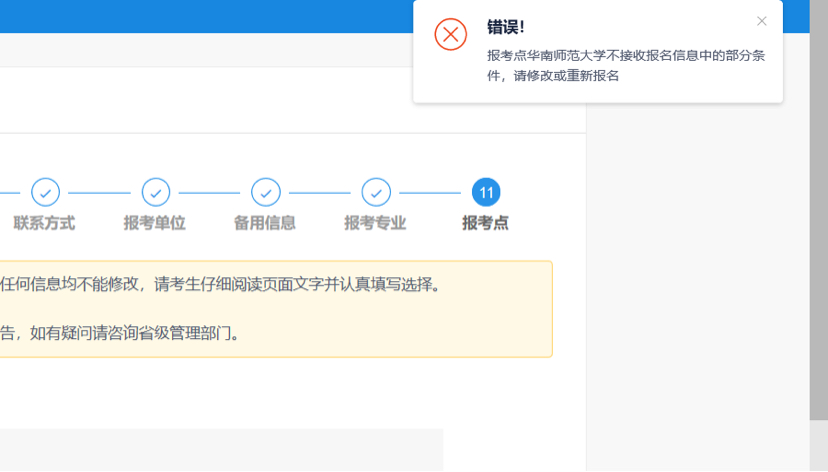Click the checkmark circle above 报考单位

pos(155,192)
